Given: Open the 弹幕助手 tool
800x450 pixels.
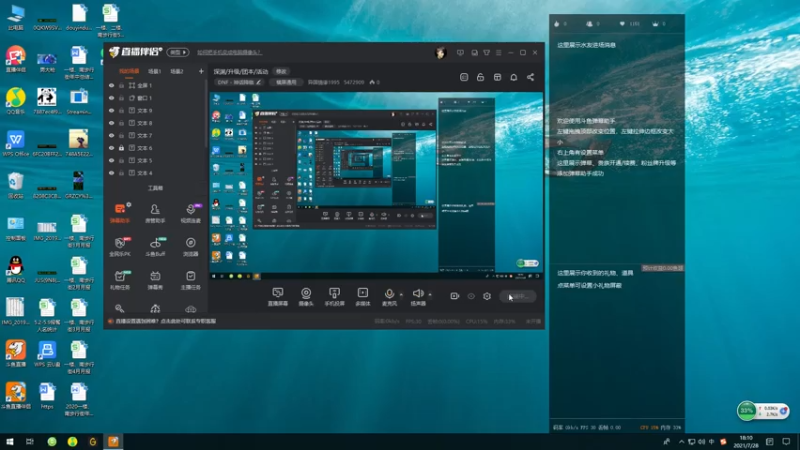Looking at the screenshot, I should pos(120,213).
